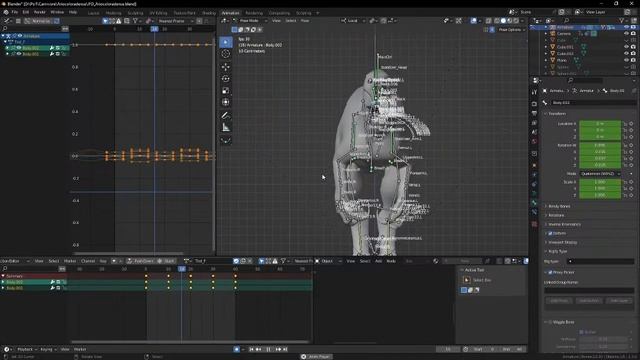The height and width of the screenshot is (360, 640).
Task: Open the Output properties tab icon
Action: (x=534, y=113)
